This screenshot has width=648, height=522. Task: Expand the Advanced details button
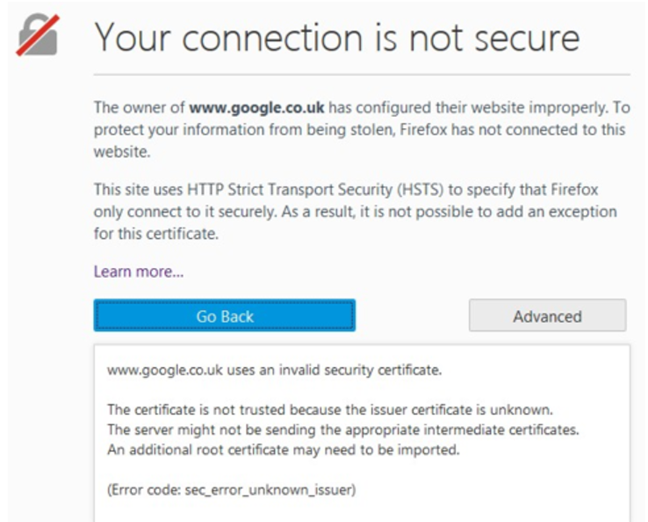(x=547, y=316)
